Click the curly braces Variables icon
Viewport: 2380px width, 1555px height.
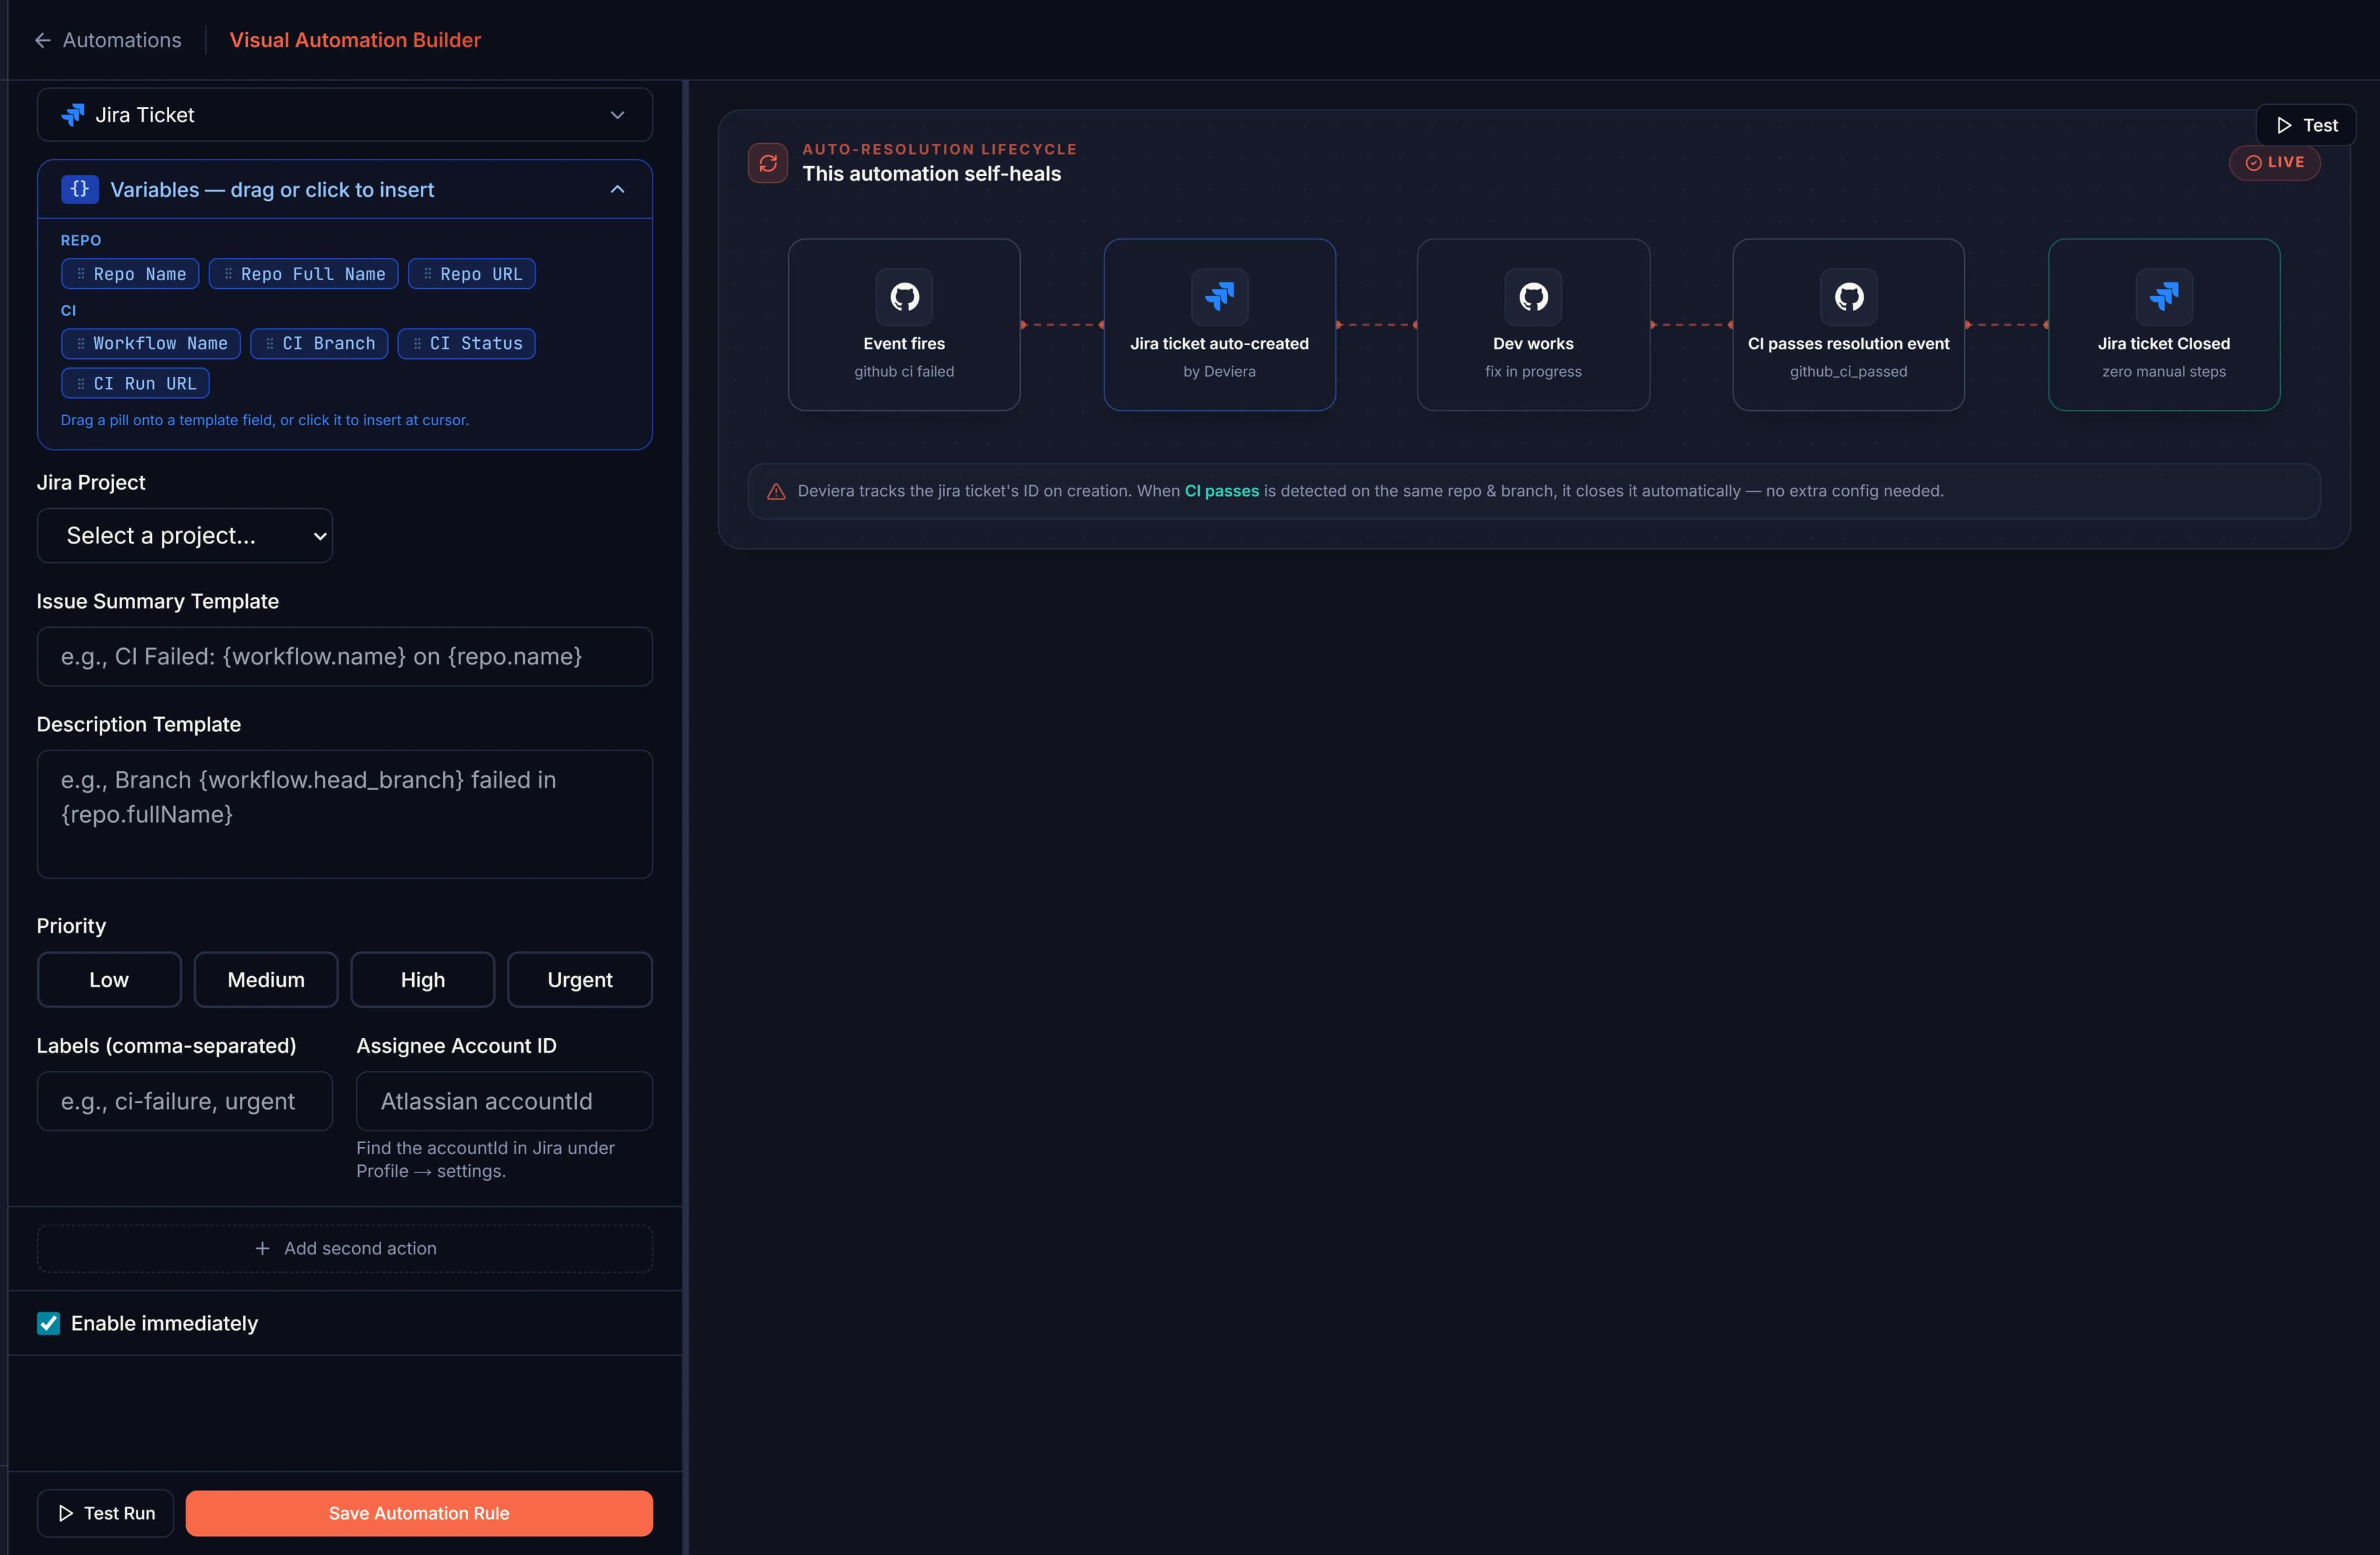[80, 189]
